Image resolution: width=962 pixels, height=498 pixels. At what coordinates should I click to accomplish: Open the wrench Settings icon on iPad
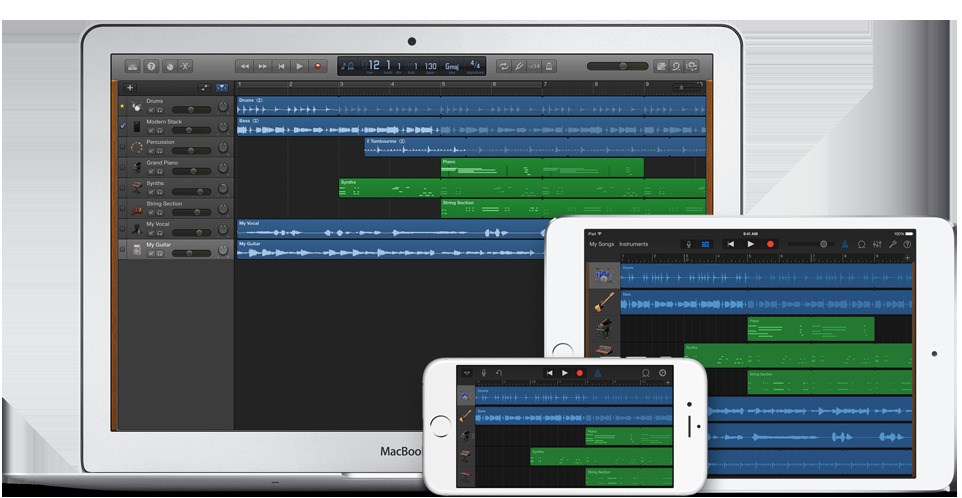(893, 244)
